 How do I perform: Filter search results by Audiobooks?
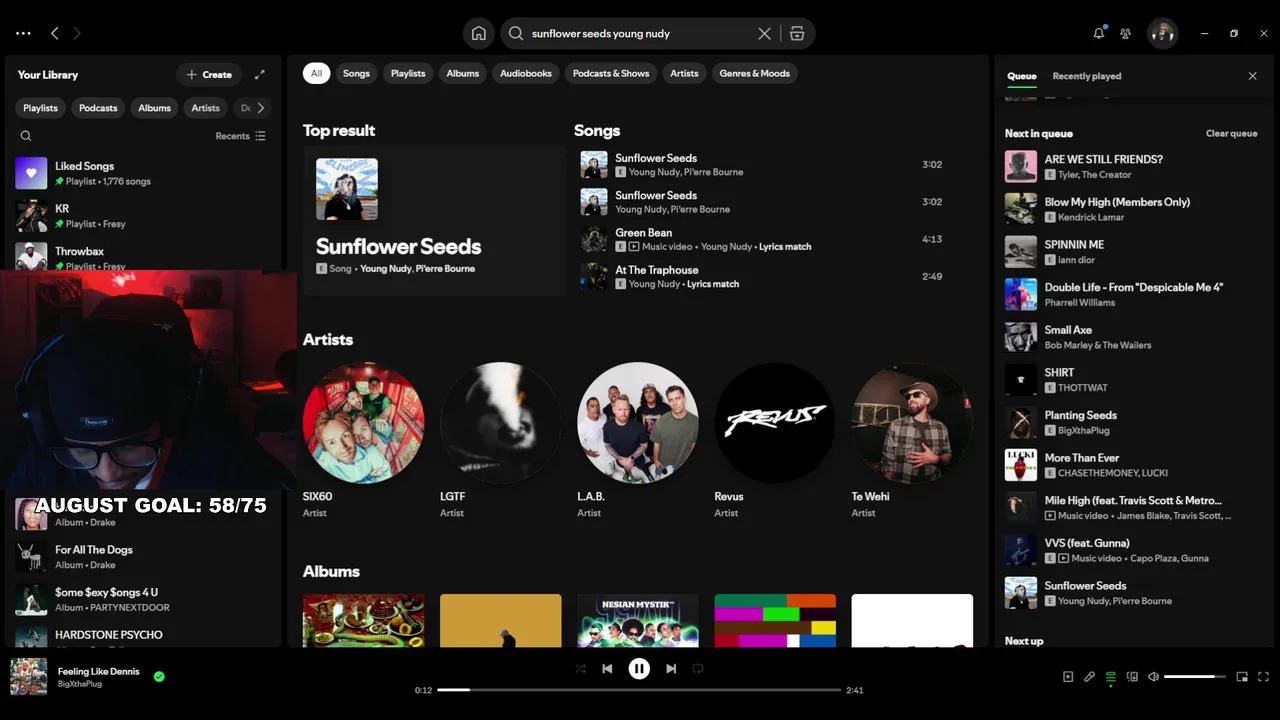526,73
